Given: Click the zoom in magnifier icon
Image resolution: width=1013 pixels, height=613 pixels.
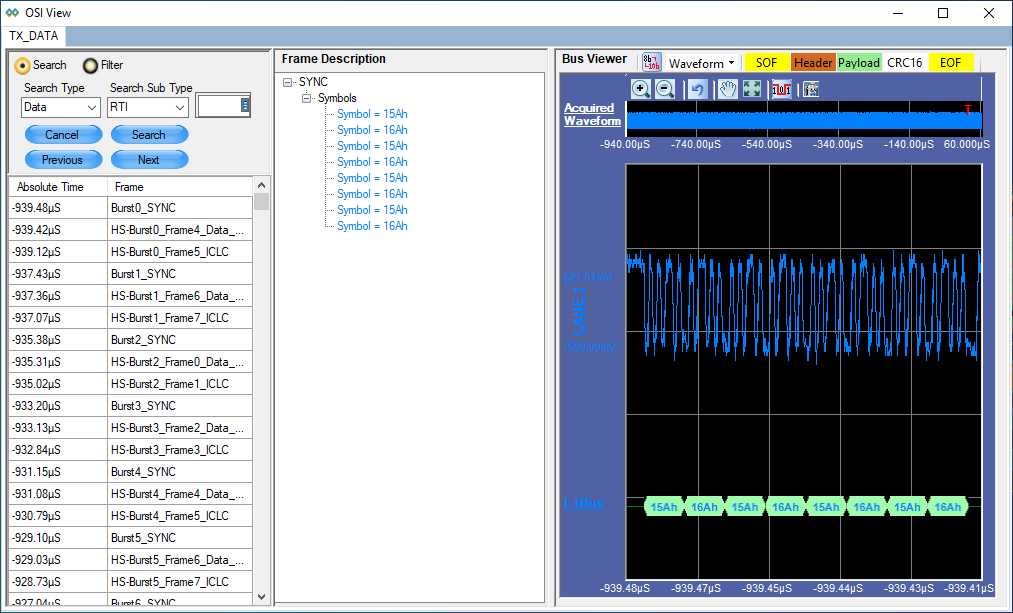Looking at the screenshot, I should point(641,89).
